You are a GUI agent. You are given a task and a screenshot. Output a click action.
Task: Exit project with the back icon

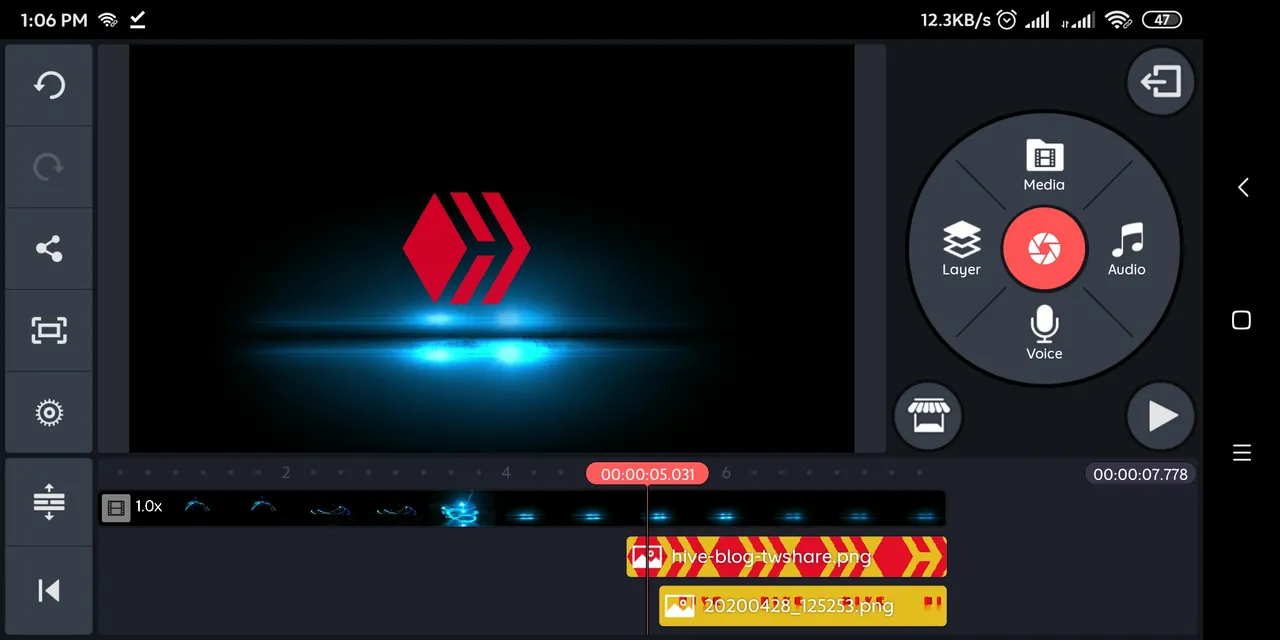[1161, 81]
